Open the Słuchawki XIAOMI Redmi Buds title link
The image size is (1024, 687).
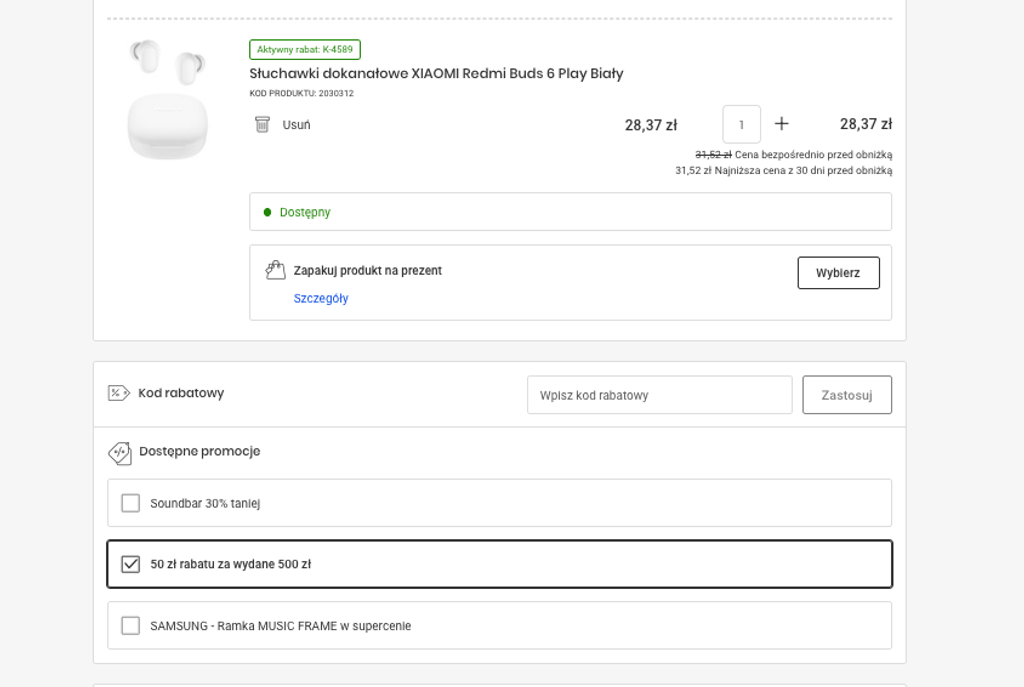(x=436, y=73)
